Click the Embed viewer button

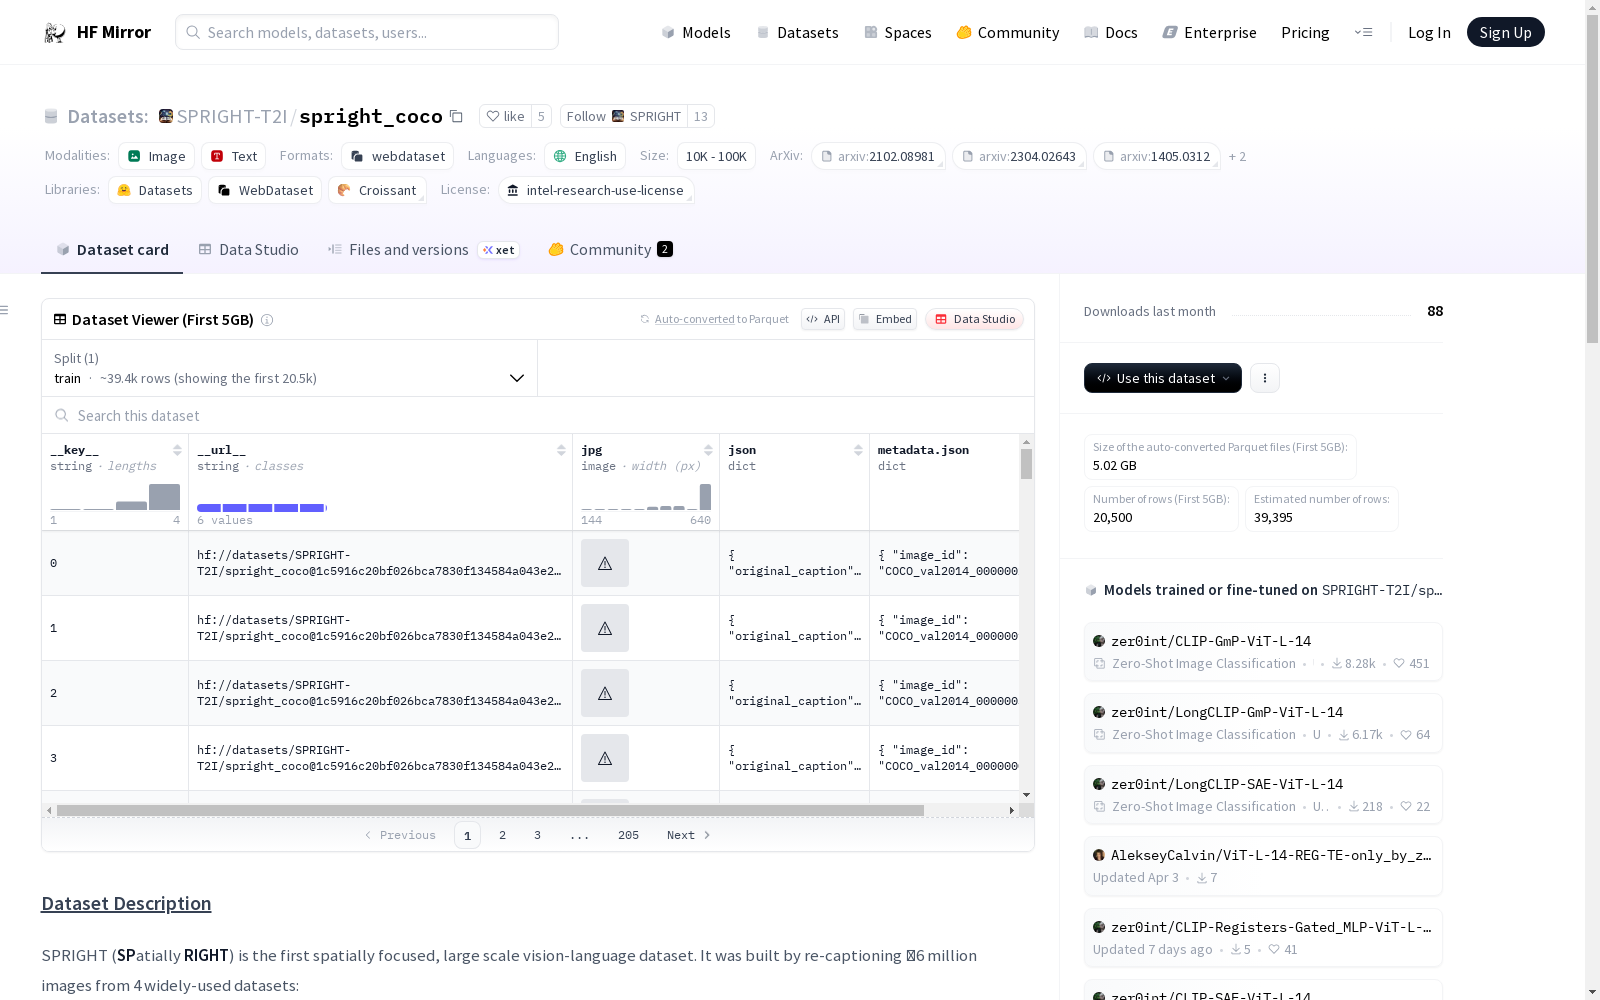(x=885, y=319)
